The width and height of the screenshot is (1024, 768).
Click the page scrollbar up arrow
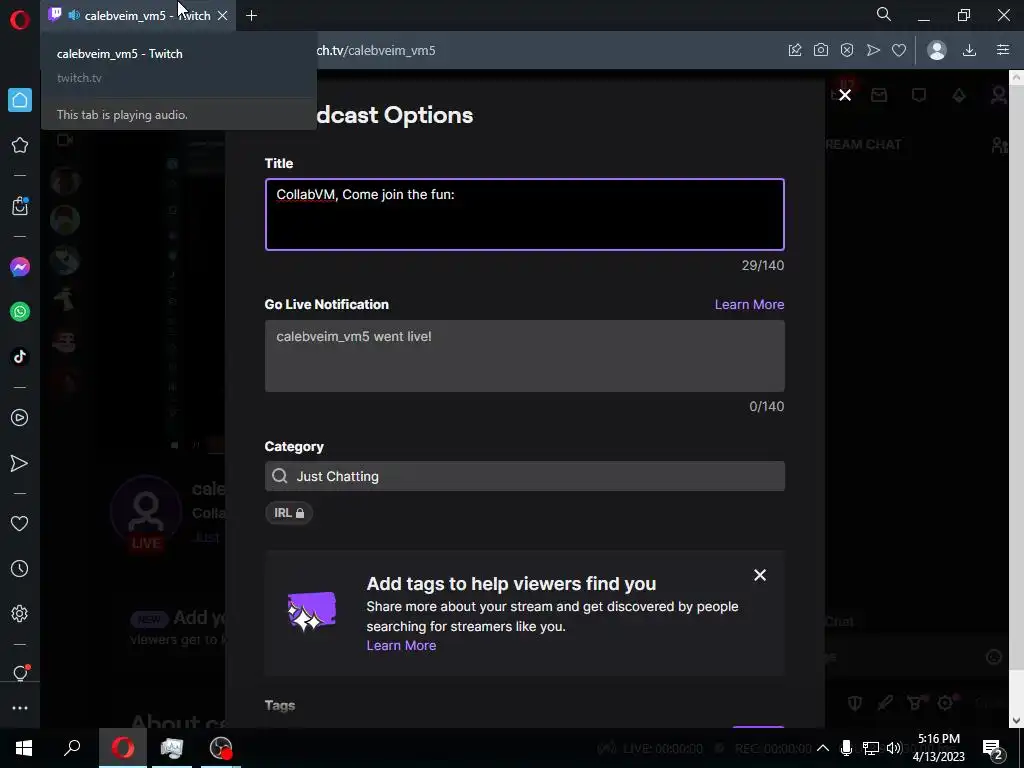1017,77
